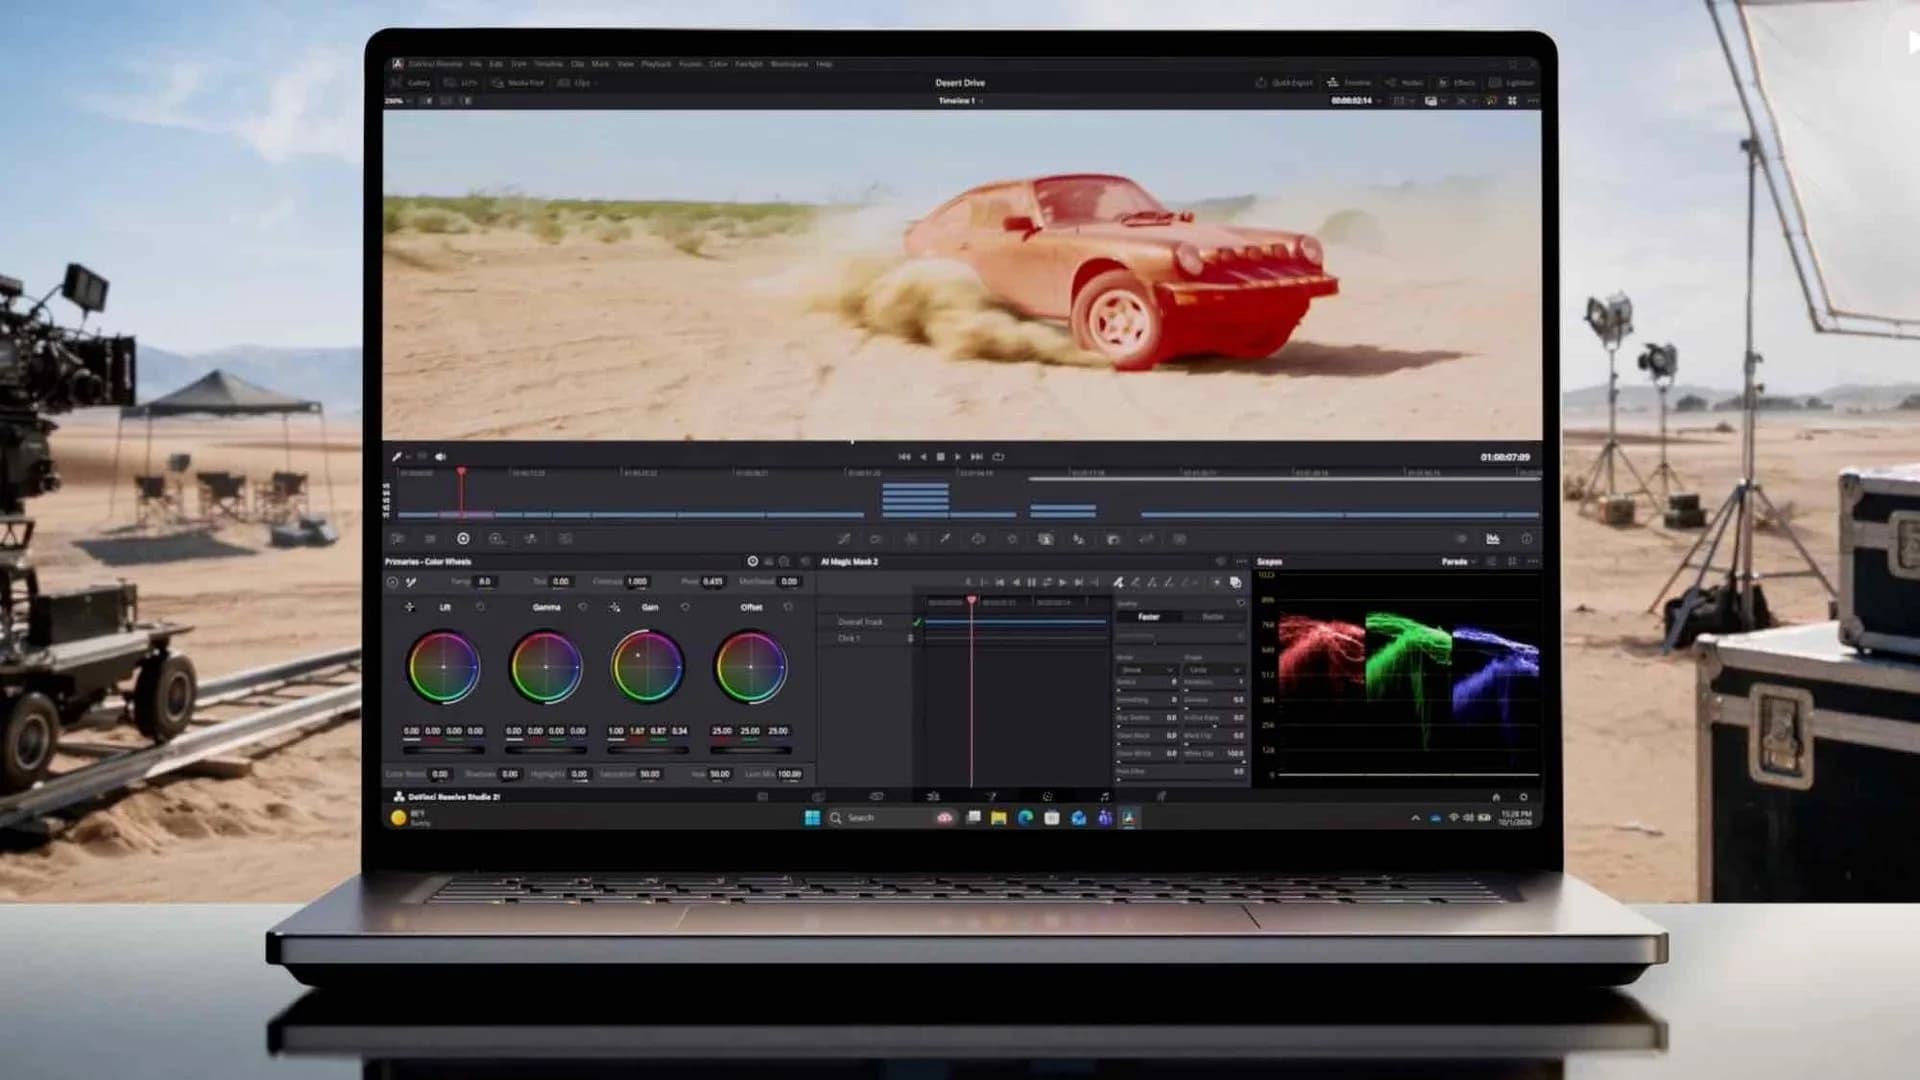This screenshot has height=1080, width=1920.
Task: Select the qualifier eyedropper palette icon
Action: [944, 539]
